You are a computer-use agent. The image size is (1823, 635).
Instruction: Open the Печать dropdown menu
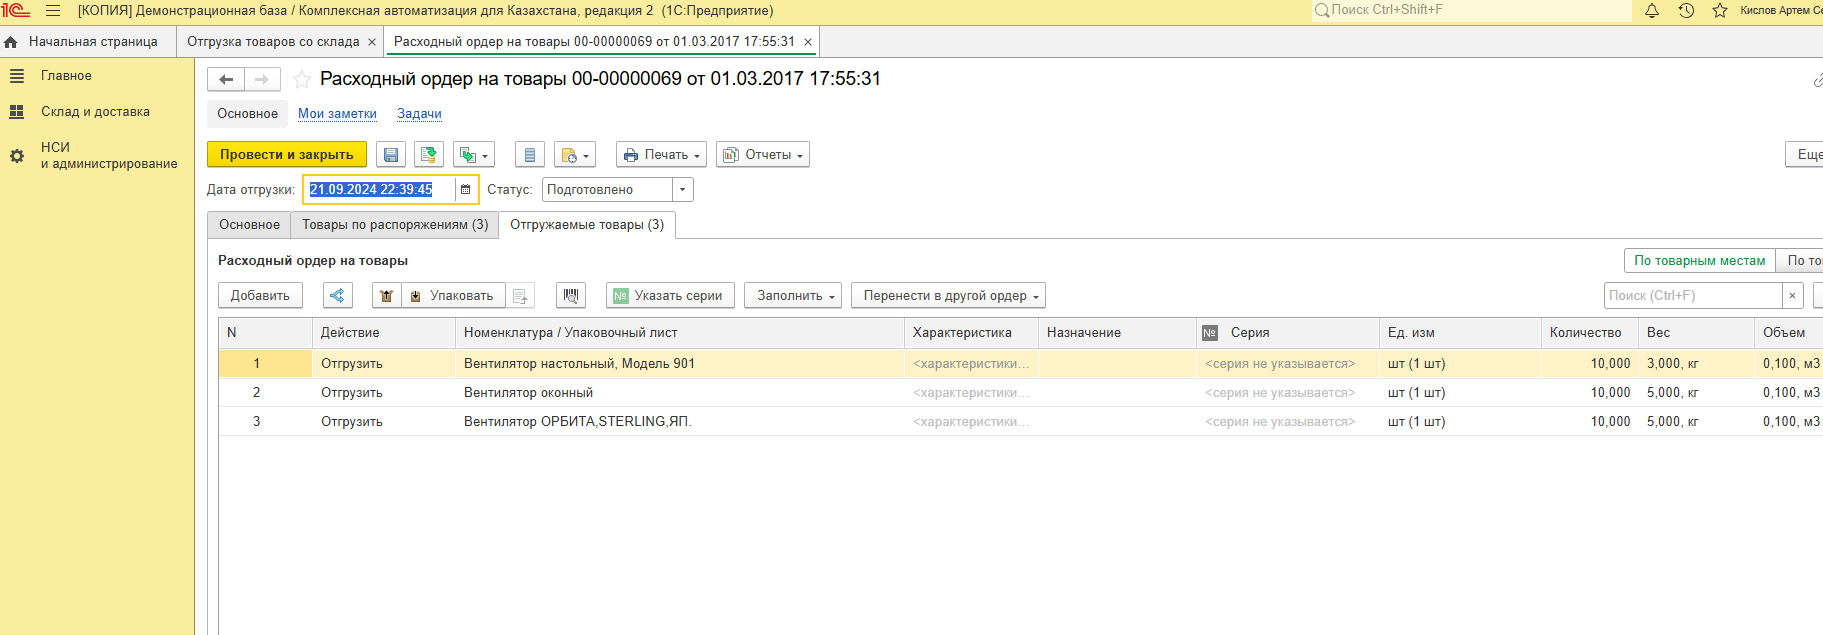click(661, 155)
